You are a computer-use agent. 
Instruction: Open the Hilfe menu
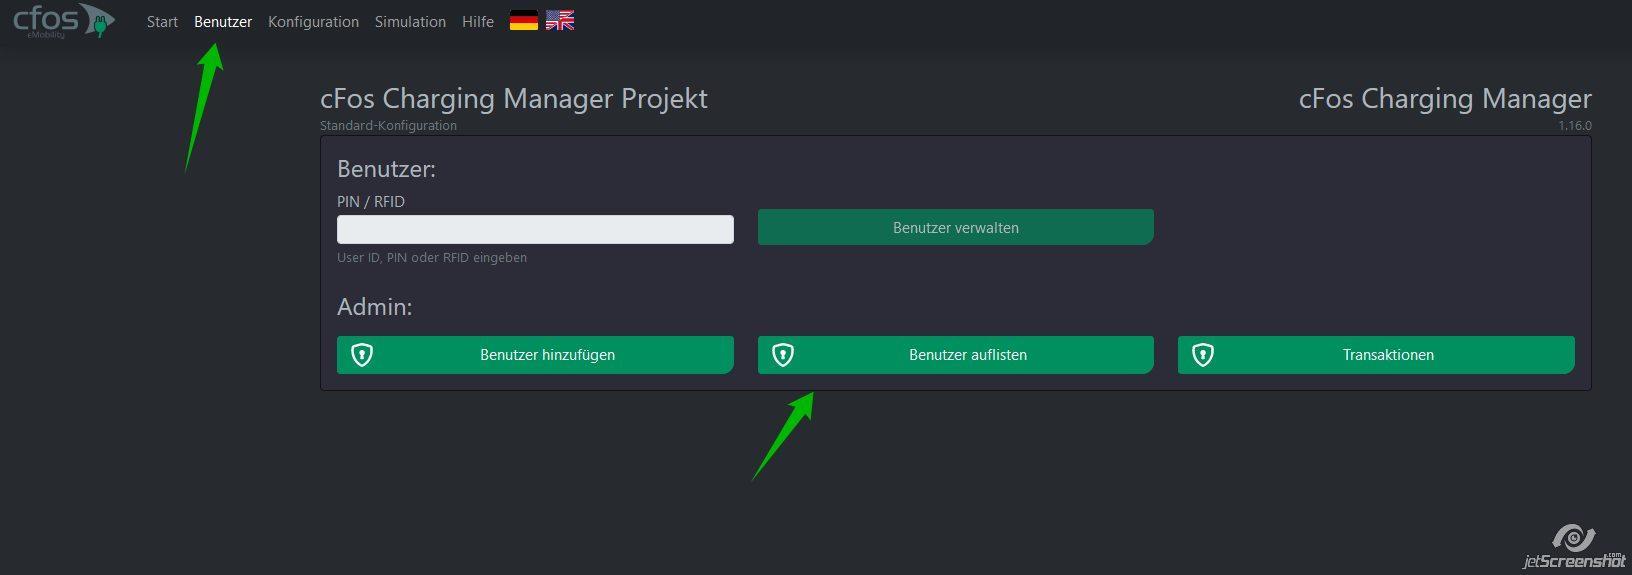(478, 22)
